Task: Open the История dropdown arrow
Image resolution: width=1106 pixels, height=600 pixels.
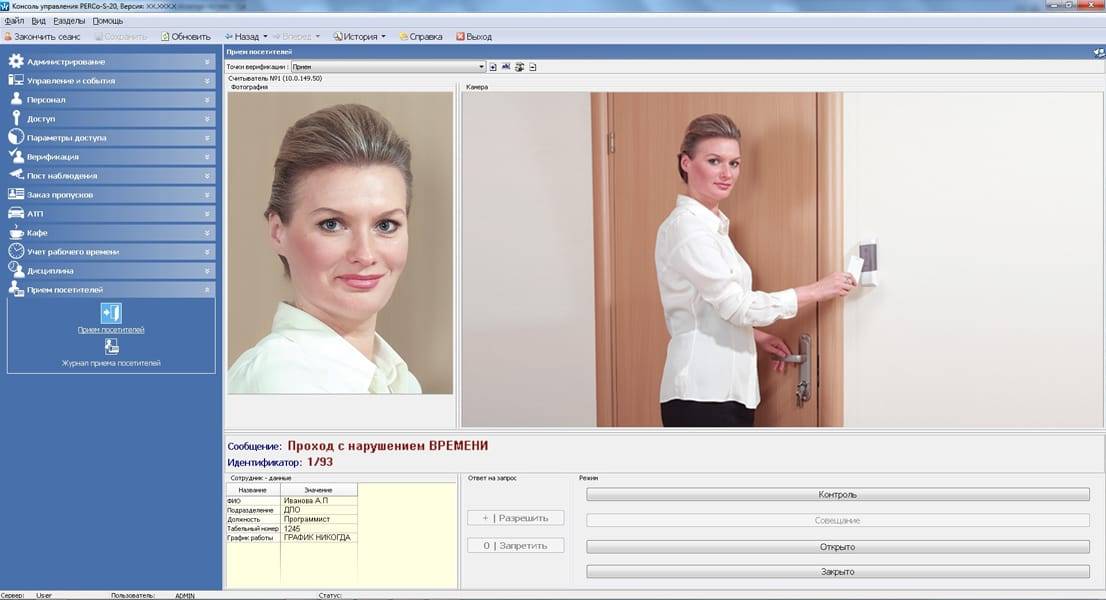Action: pos(383,37)
